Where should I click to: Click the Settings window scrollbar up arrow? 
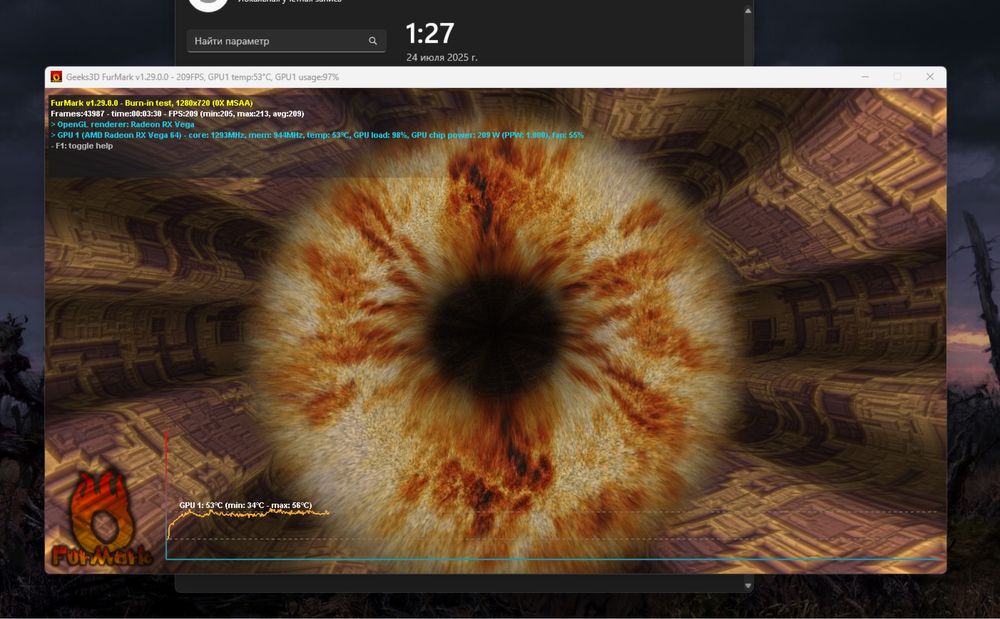748,11
